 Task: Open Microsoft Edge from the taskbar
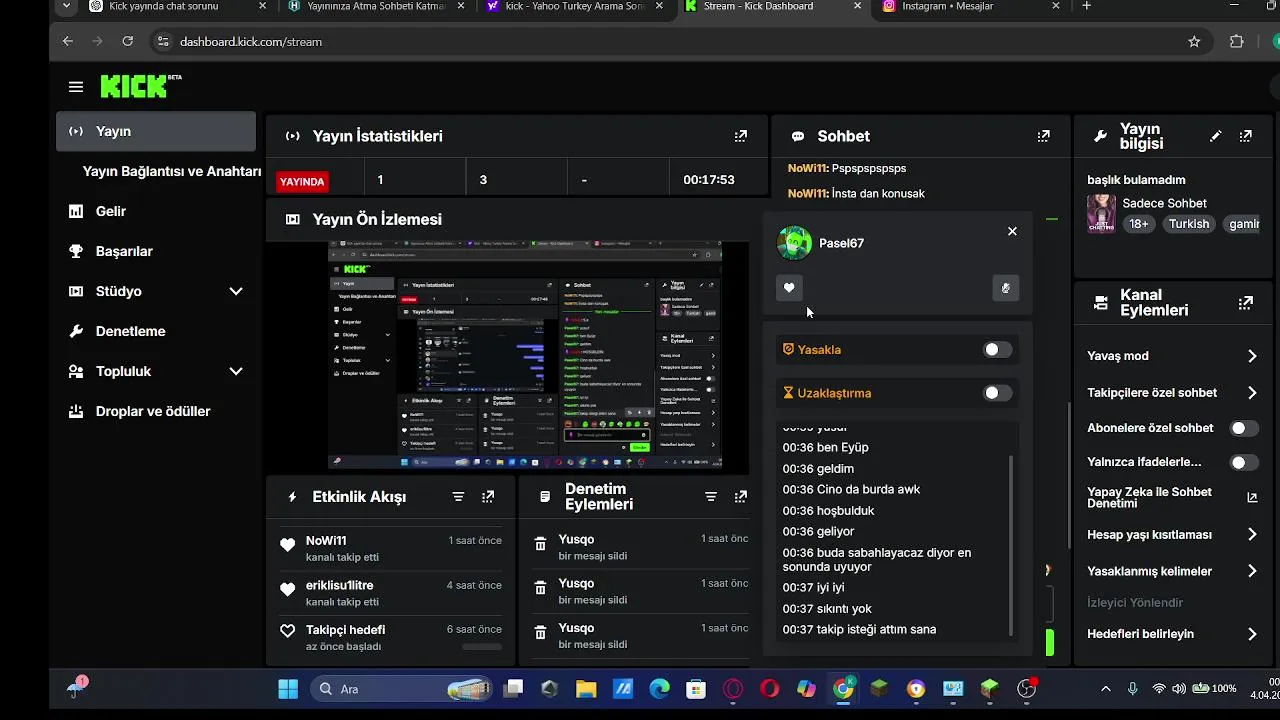pyautogui.click(x=660, y=689)
